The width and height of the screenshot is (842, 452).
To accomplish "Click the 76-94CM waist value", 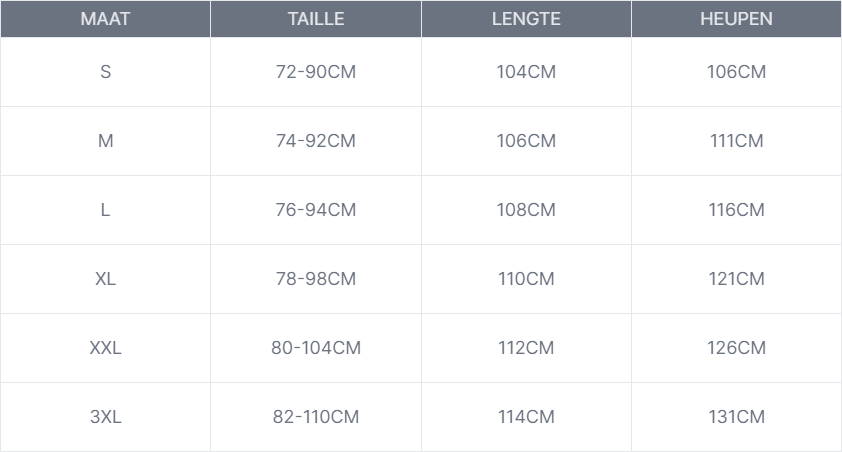I will pos(316,210).
